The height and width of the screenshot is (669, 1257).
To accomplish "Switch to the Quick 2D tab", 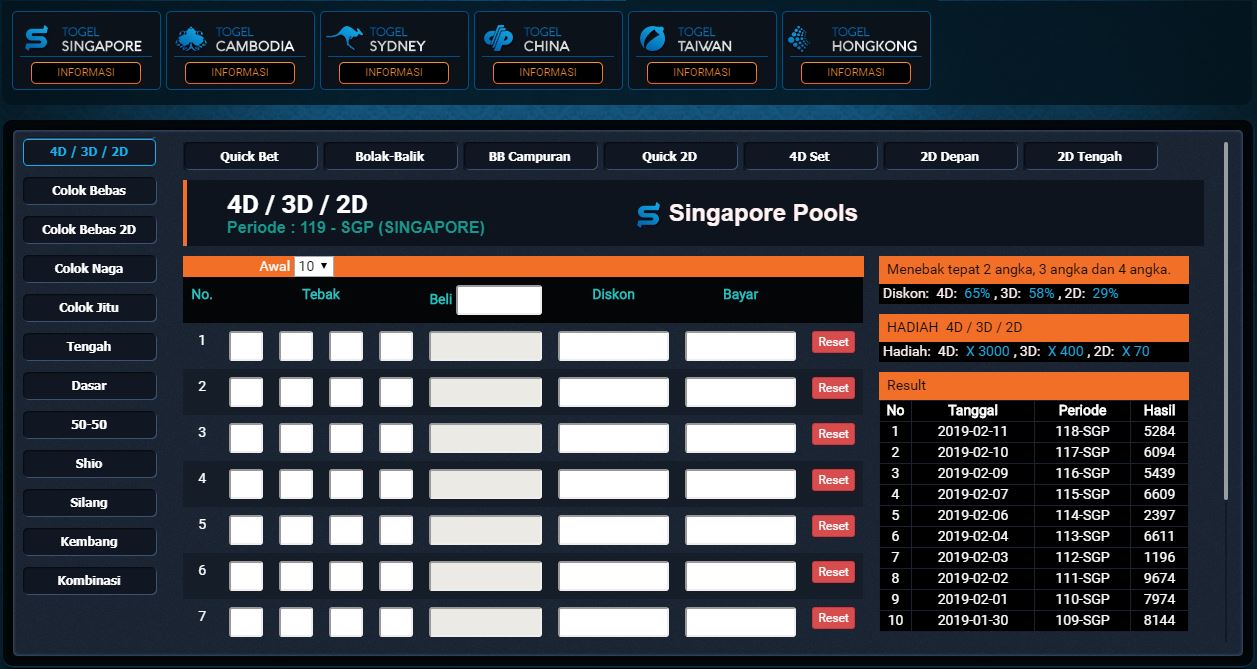I will pos(670,156).
